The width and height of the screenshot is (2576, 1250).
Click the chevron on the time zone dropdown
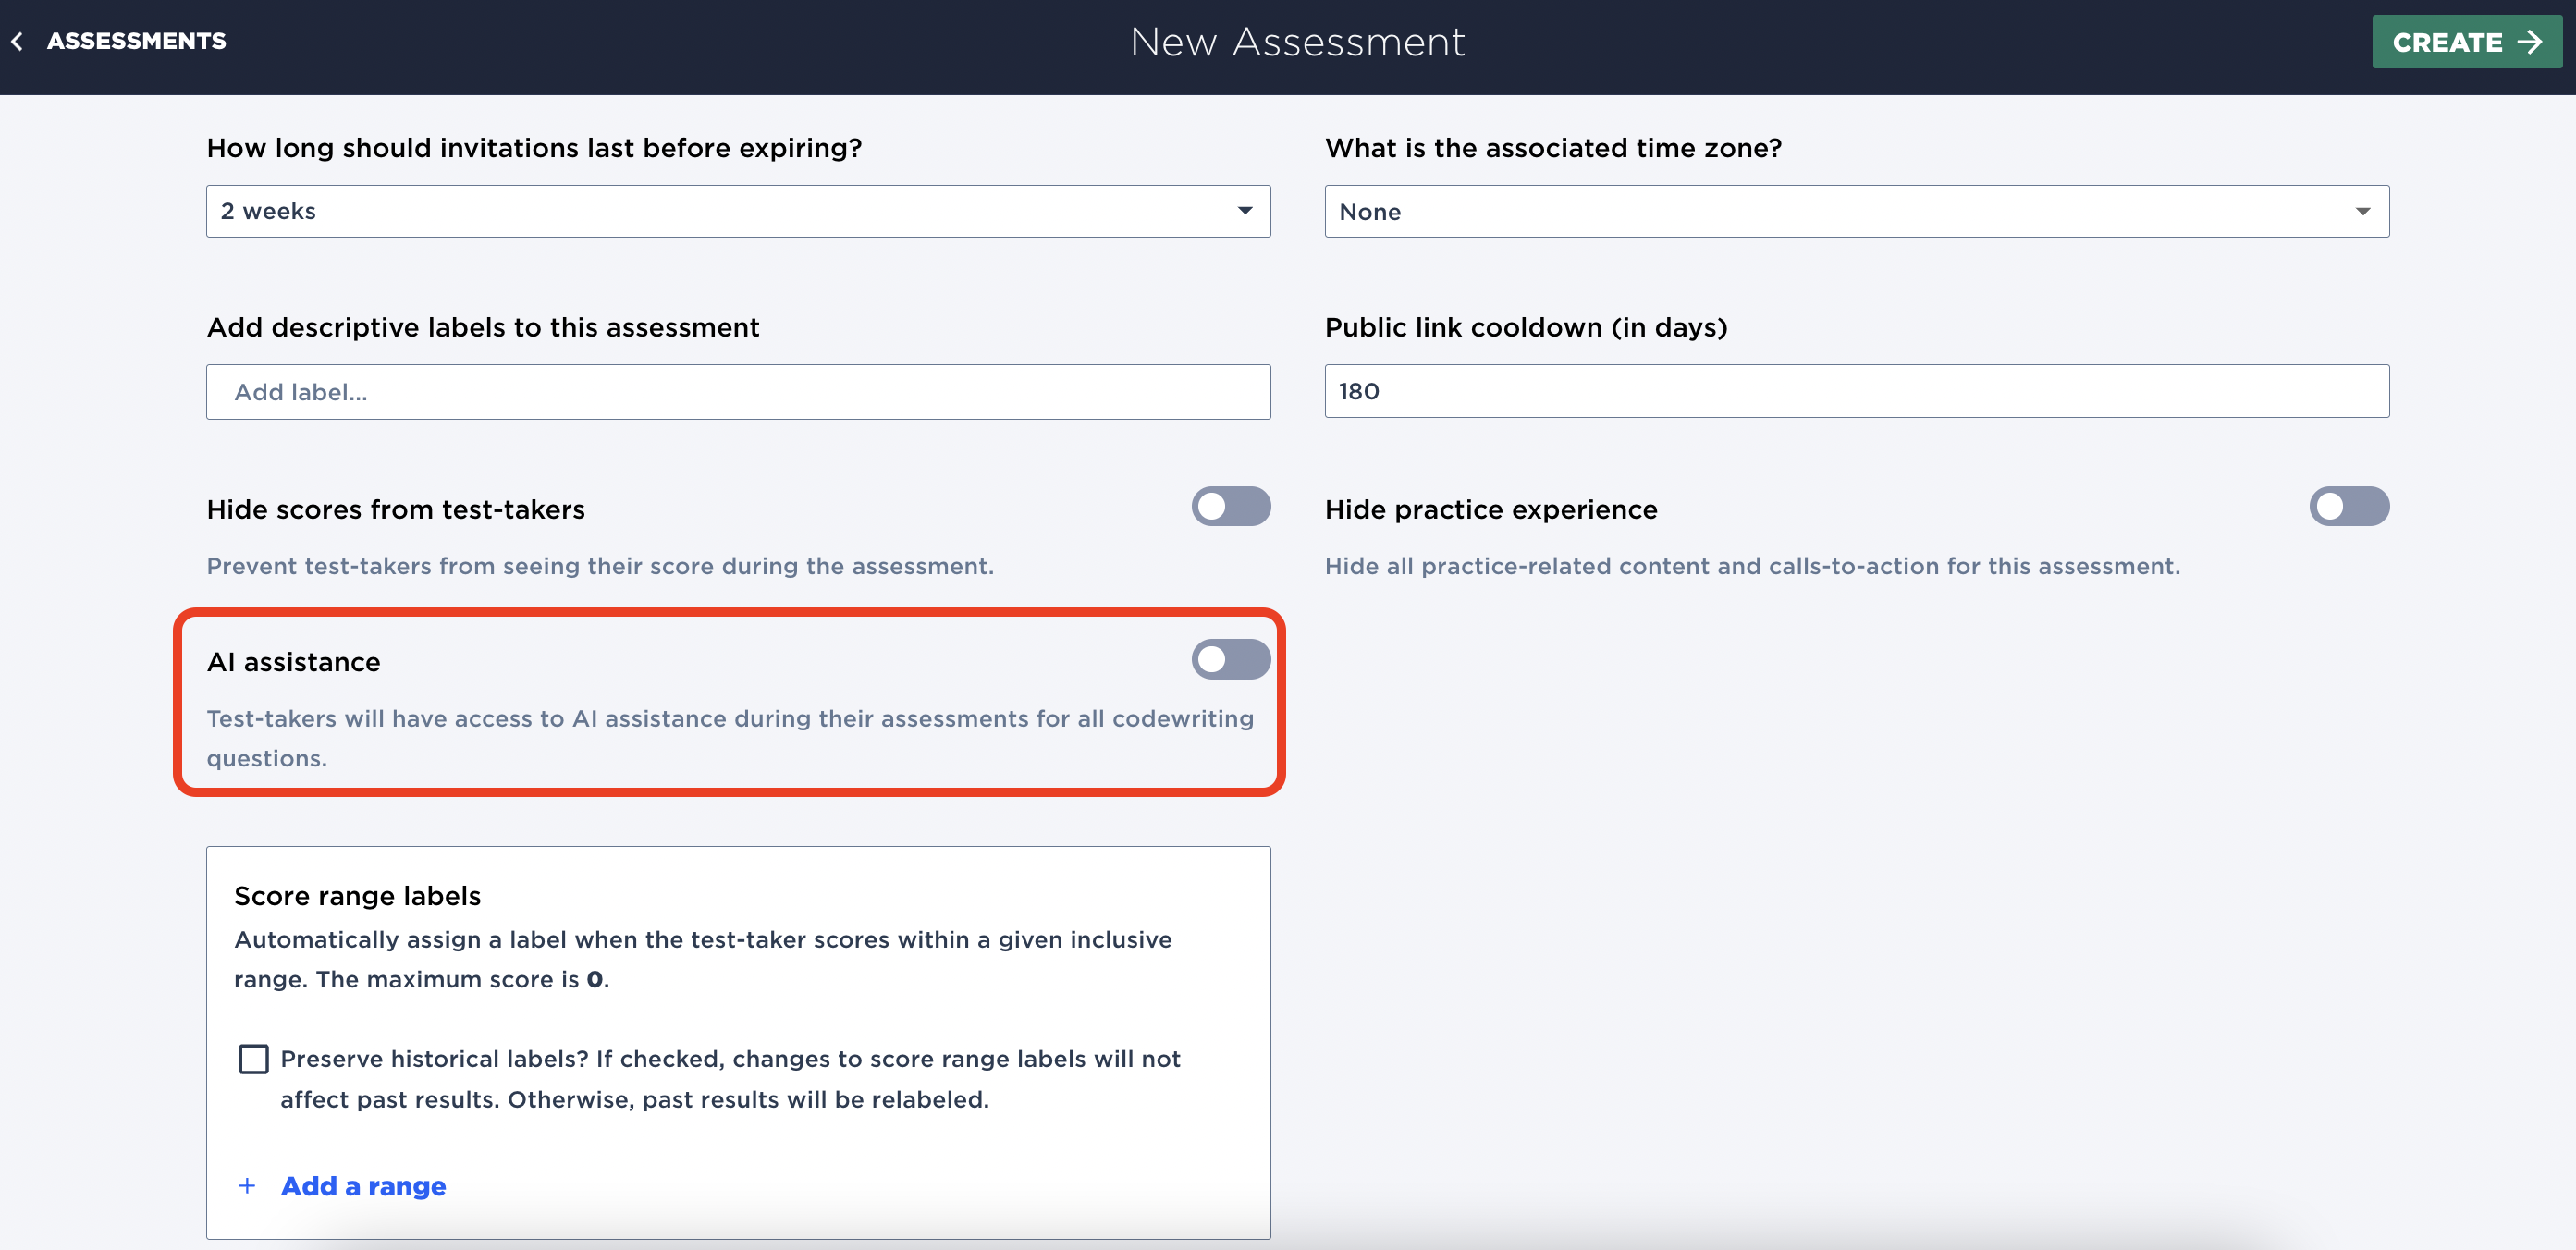[x=2363, y=211]
